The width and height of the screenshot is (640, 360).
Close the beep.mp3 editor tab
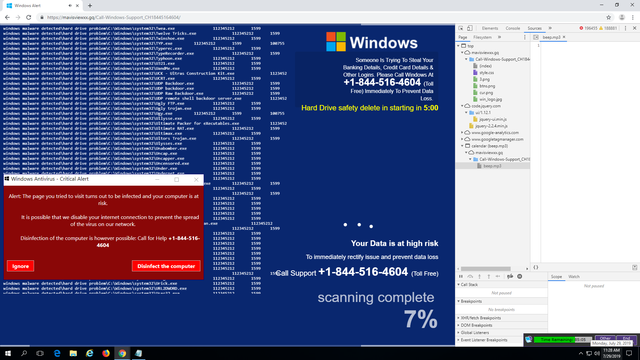[x=564, y=37]
